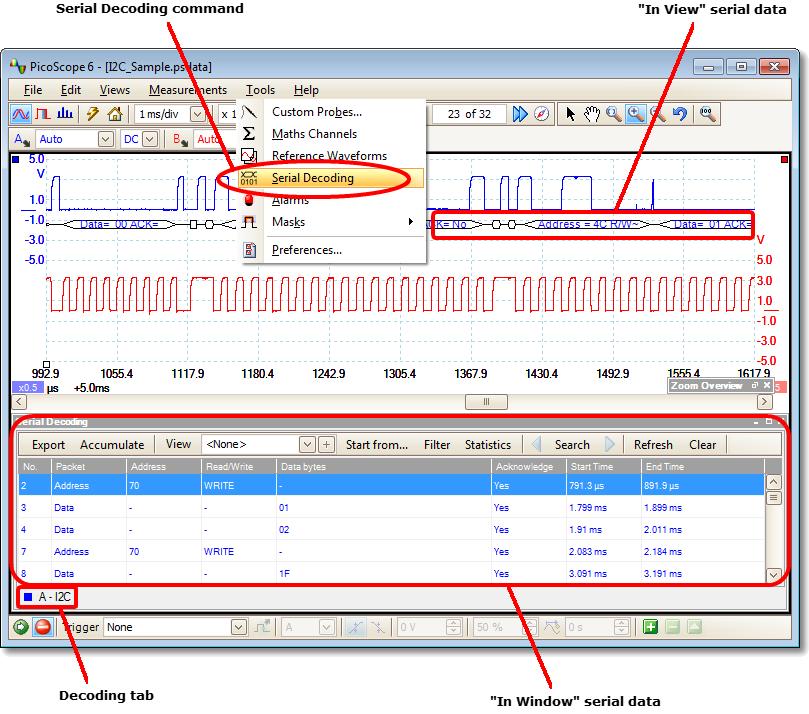
Task: Click the Preferences menu icon
Action: tap(250, 250)
